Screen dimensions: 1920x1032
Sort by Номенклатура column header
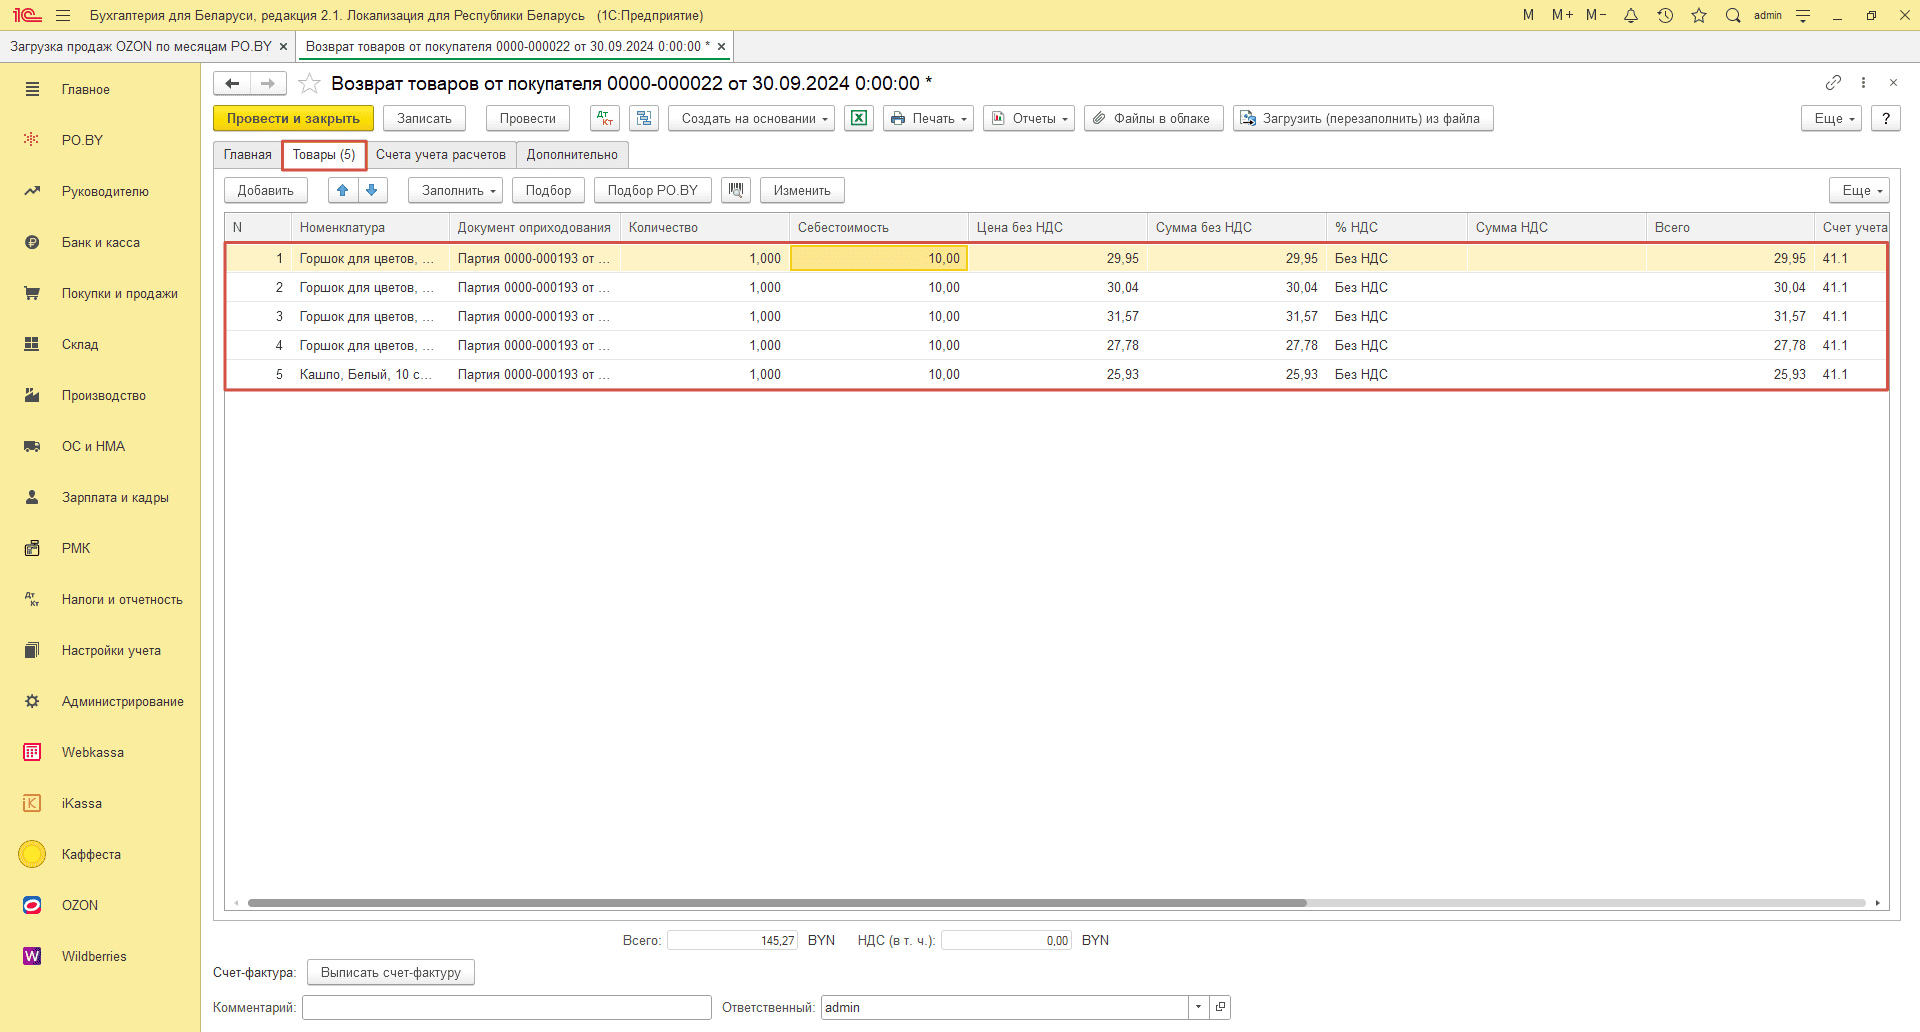[370, 227]
